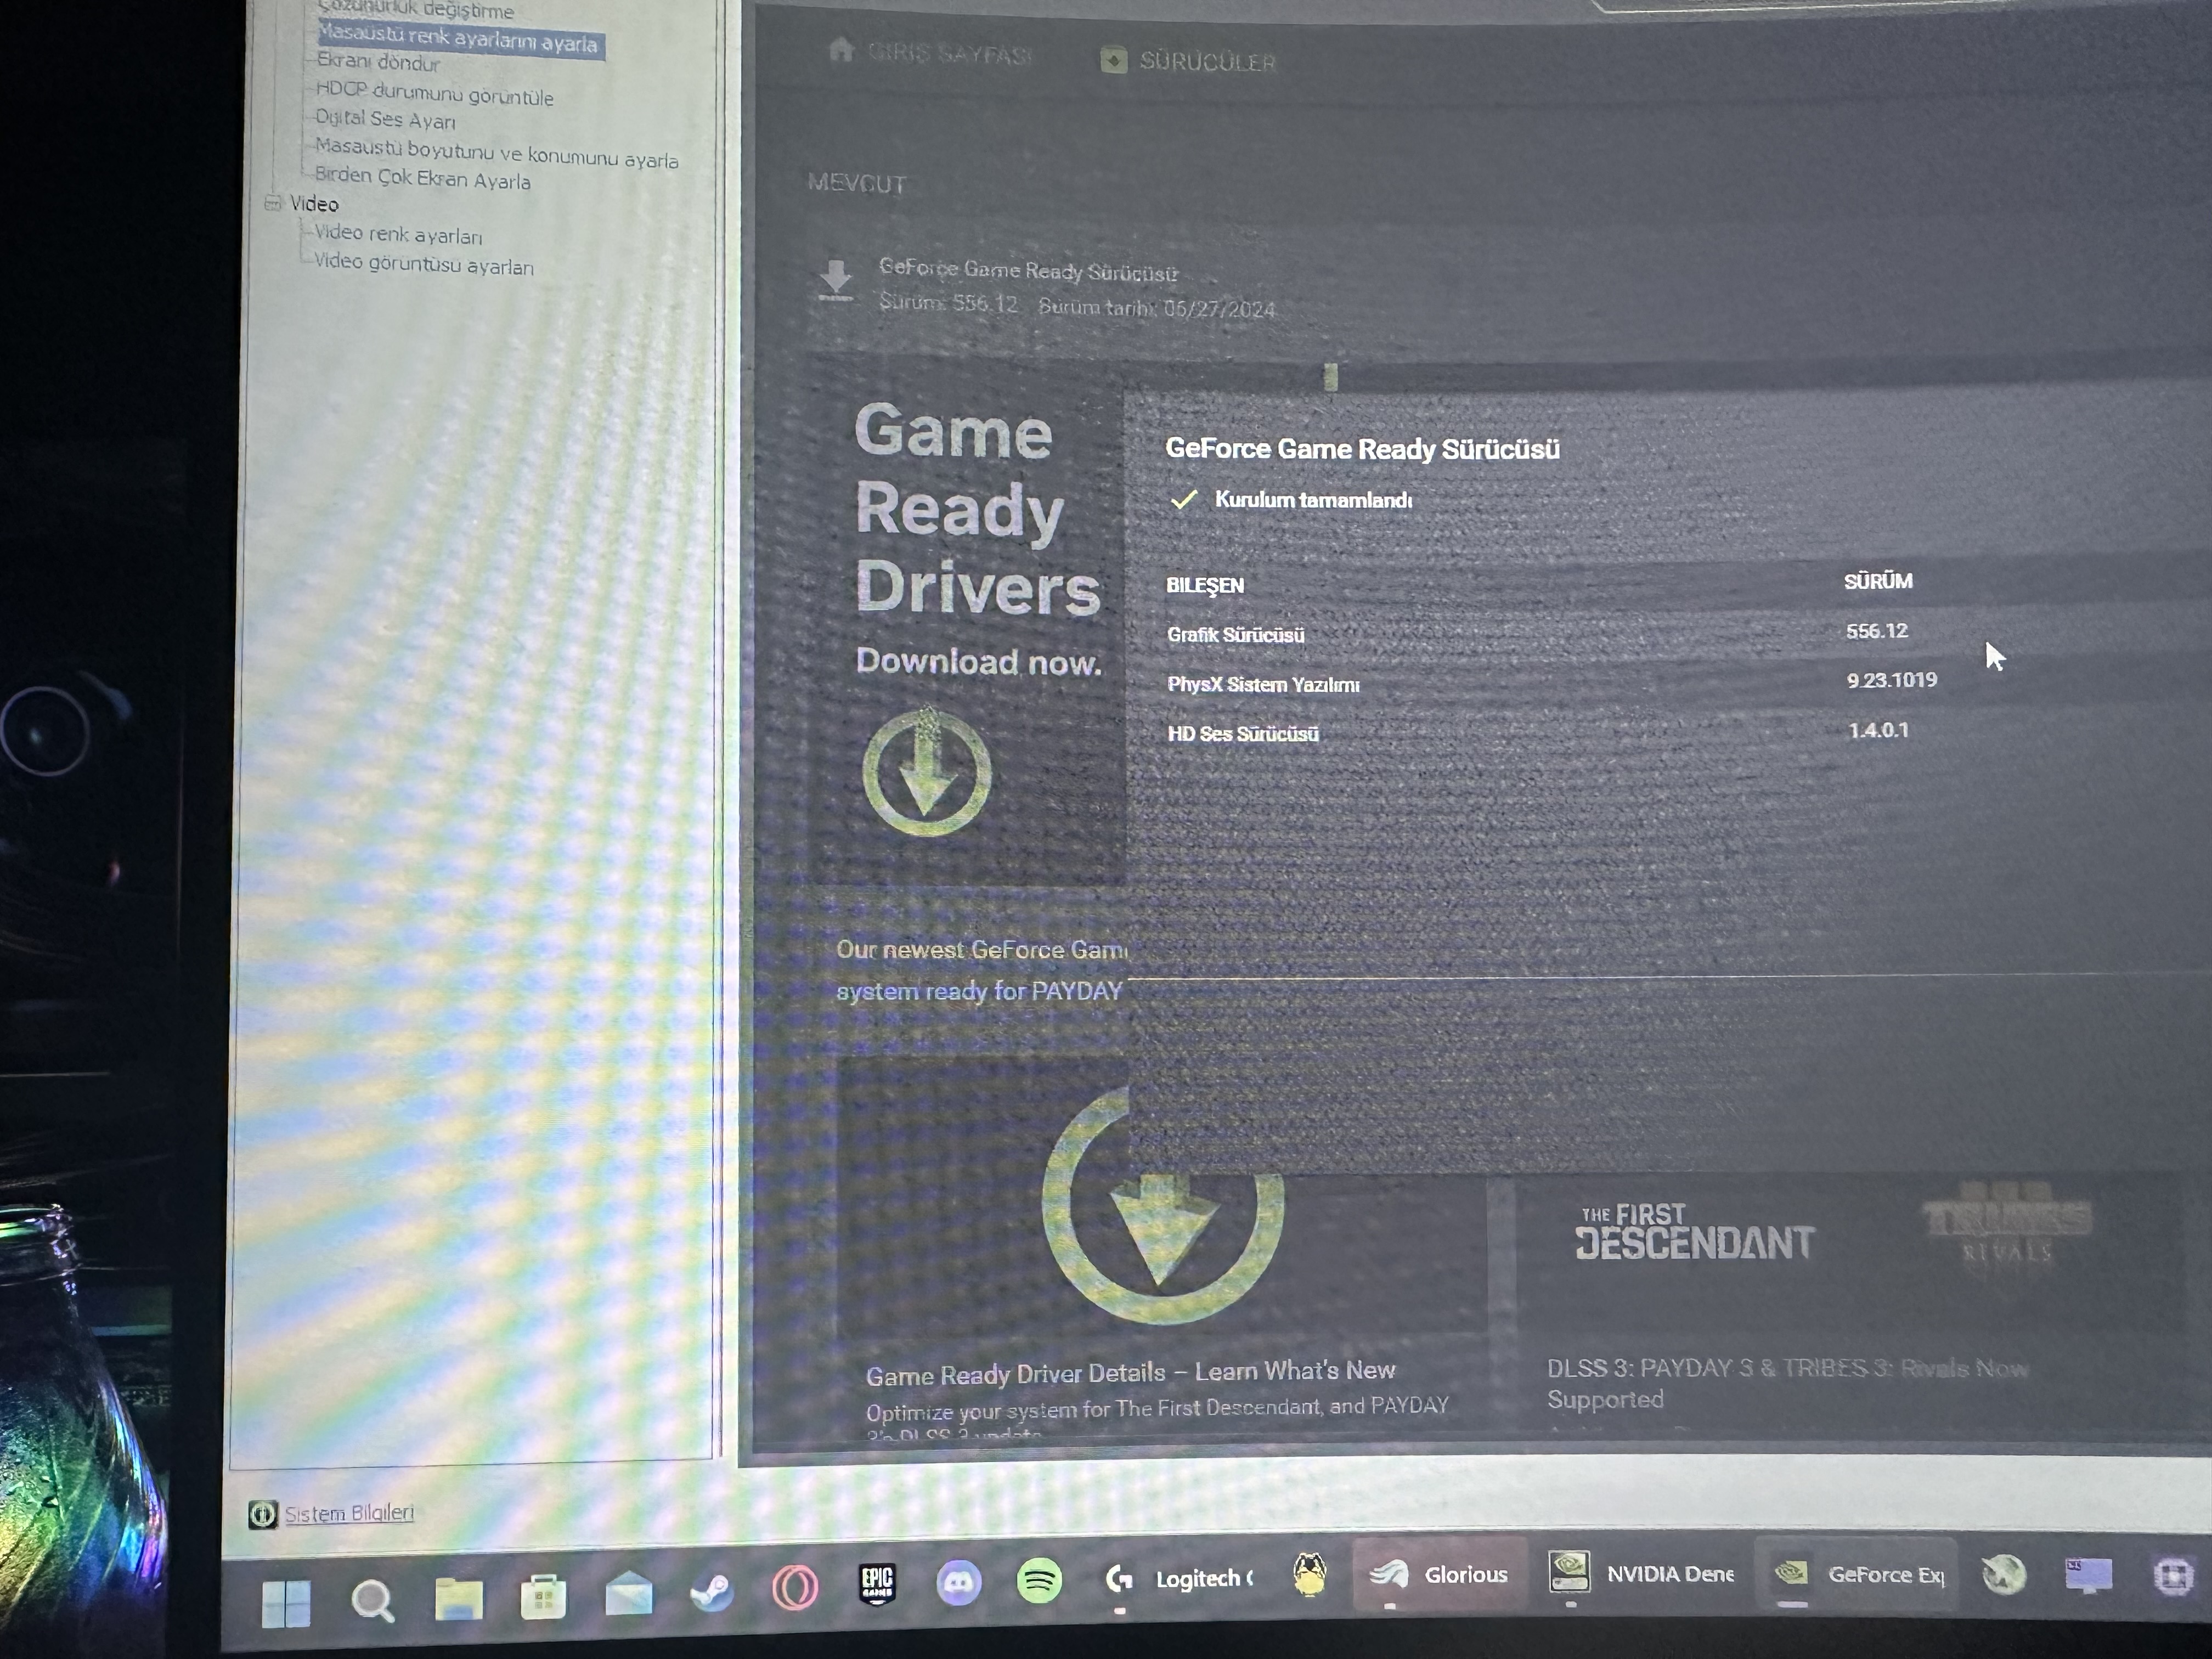Open Game Ready Driver Details article link

click(x=1130, y=1373)
